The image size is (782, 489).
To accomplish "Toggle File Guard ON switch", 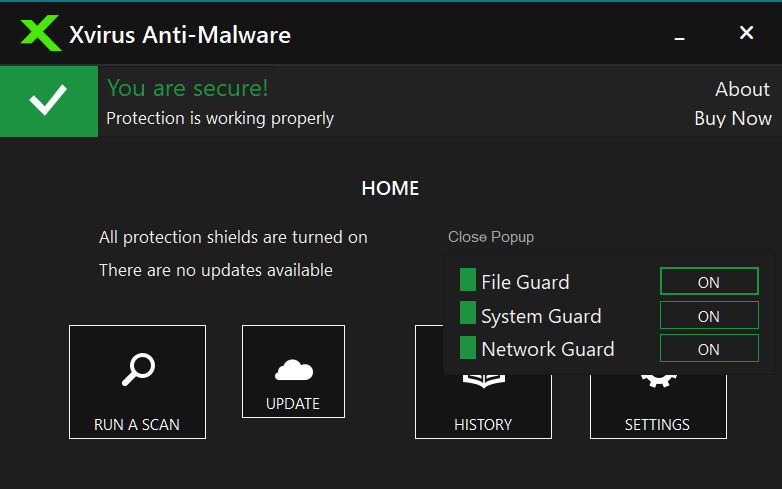I will pyautogui.click(x=709, y=282).
